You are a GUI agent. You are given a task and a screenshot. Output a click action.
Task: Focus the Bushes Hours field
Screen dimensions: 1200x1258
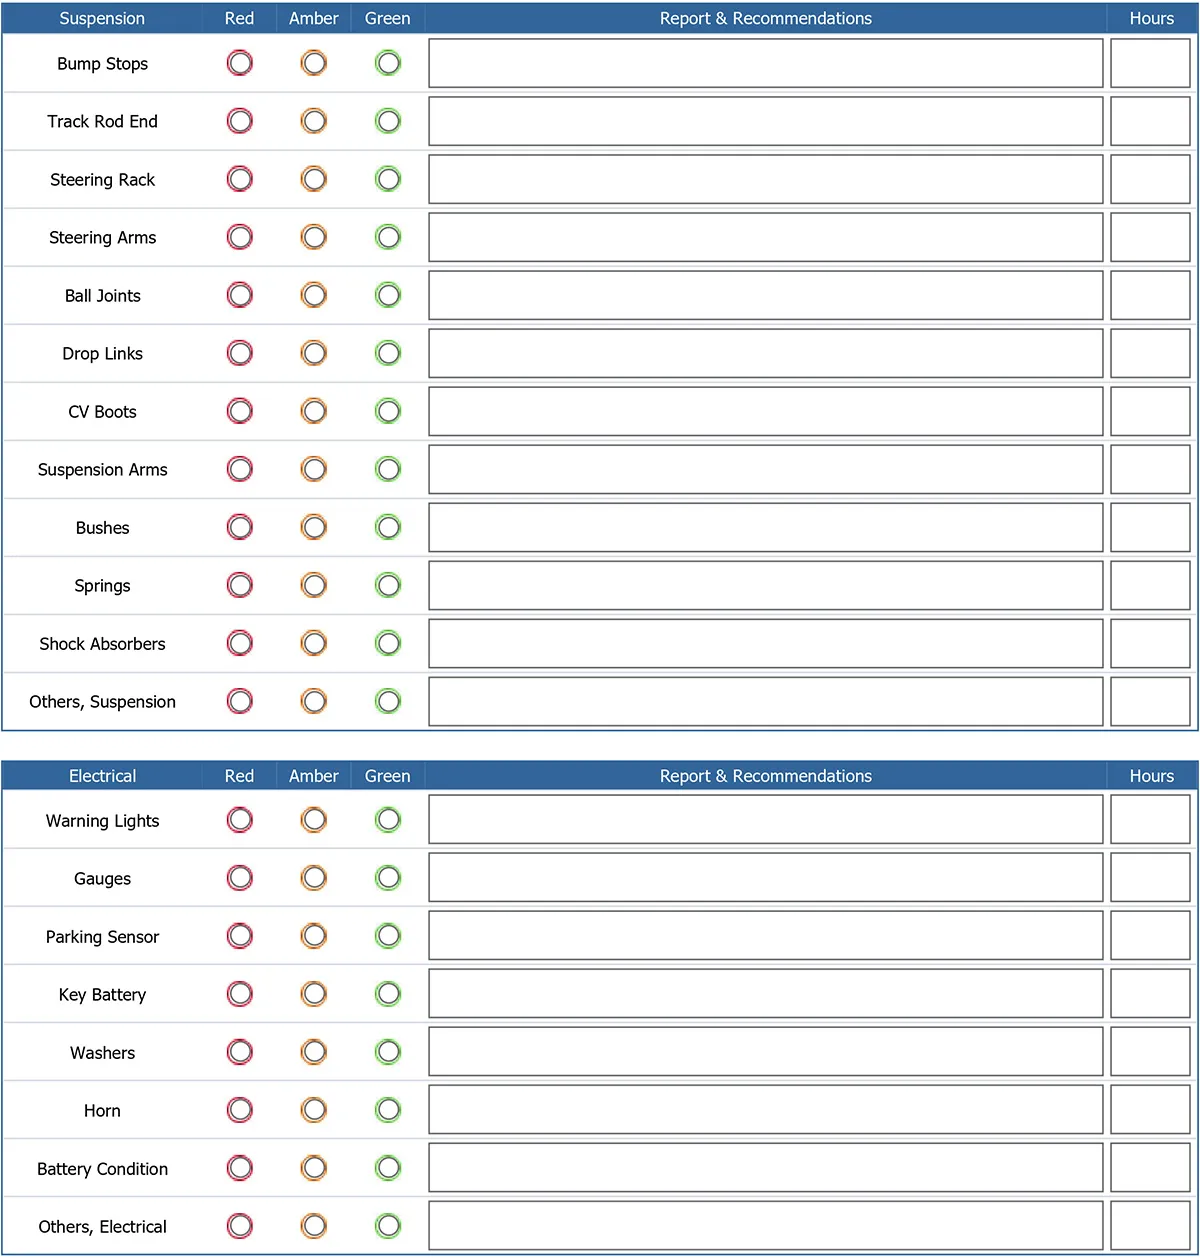tap(1150, 527)
